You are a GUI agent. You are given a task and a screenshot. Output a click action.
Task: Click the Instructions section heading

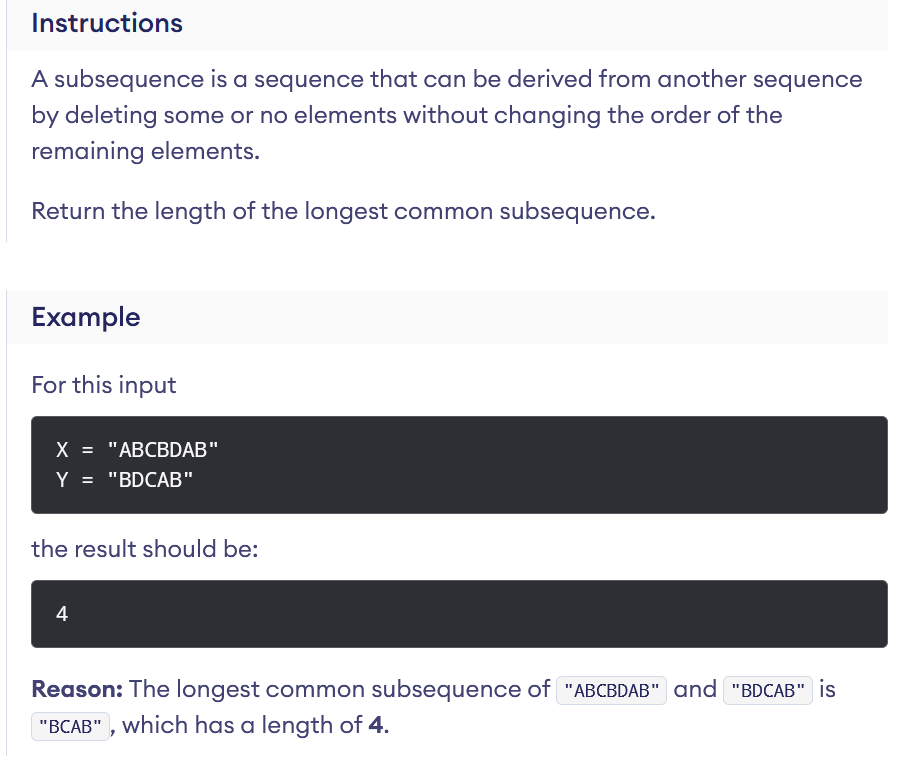click(107, 24)
